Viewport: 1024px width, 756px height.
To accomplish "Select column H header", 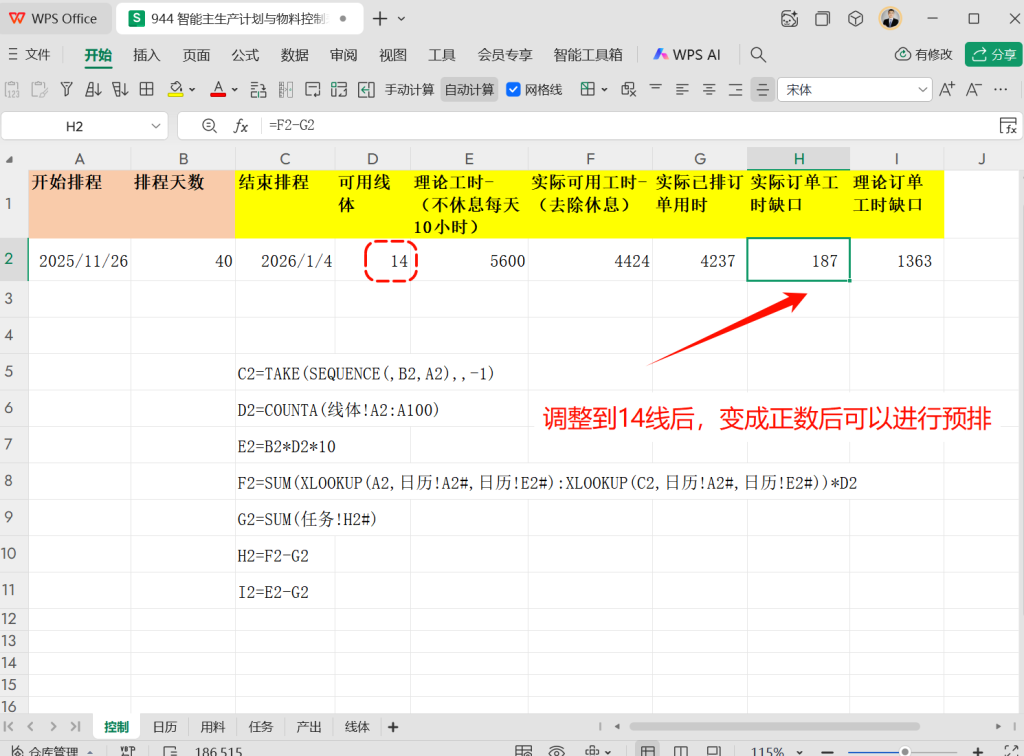I will coord(798,159).
